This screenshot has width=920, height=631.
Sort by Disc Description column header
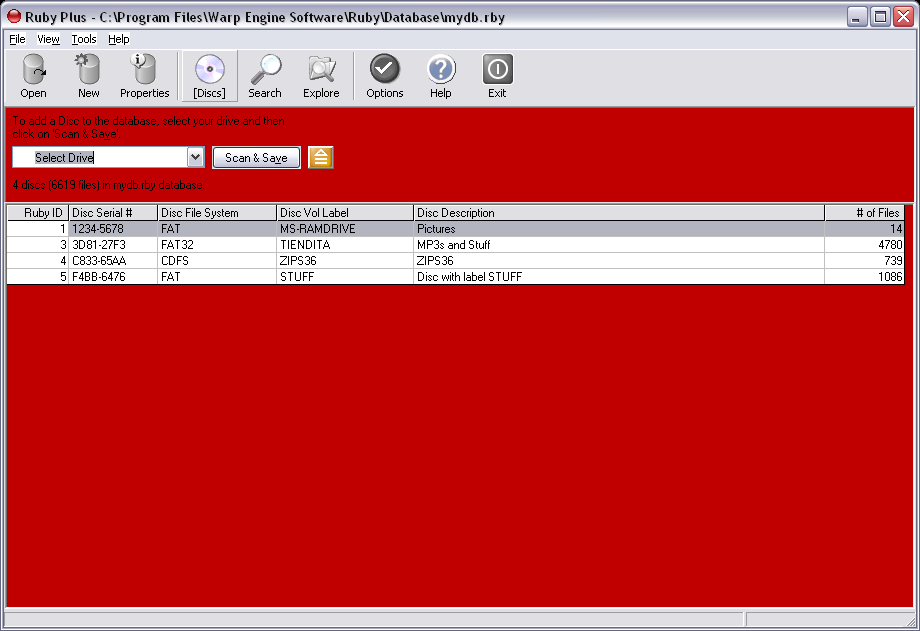click(619, 212)
